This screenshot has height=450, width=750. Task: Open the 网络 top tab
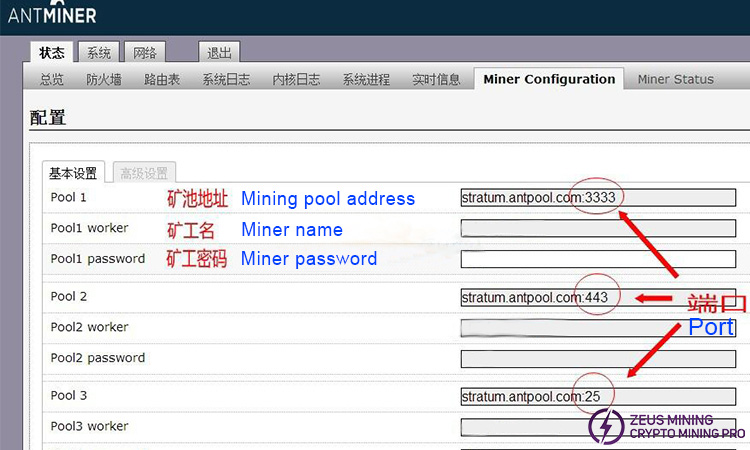(145, 52)
